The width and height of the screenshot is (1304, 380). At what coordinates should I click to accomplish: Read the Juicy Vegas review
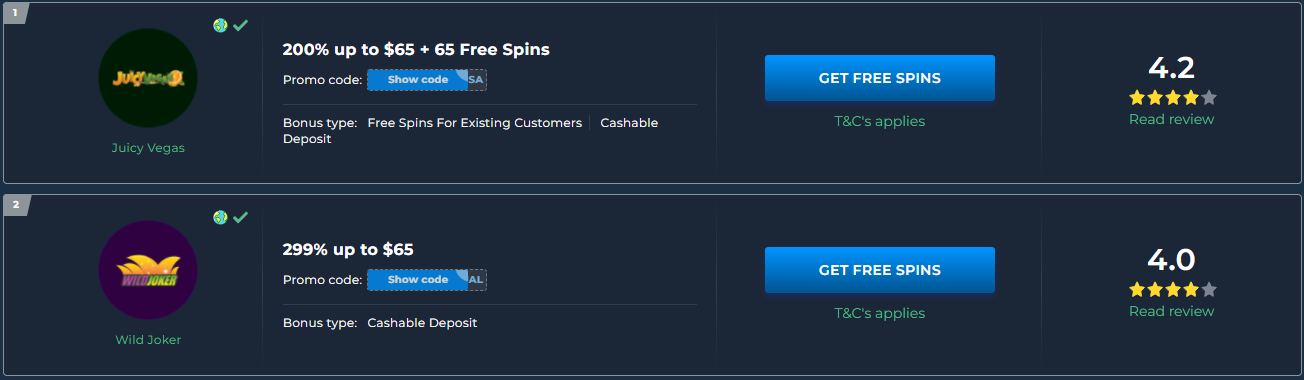tap(1172, 119)
